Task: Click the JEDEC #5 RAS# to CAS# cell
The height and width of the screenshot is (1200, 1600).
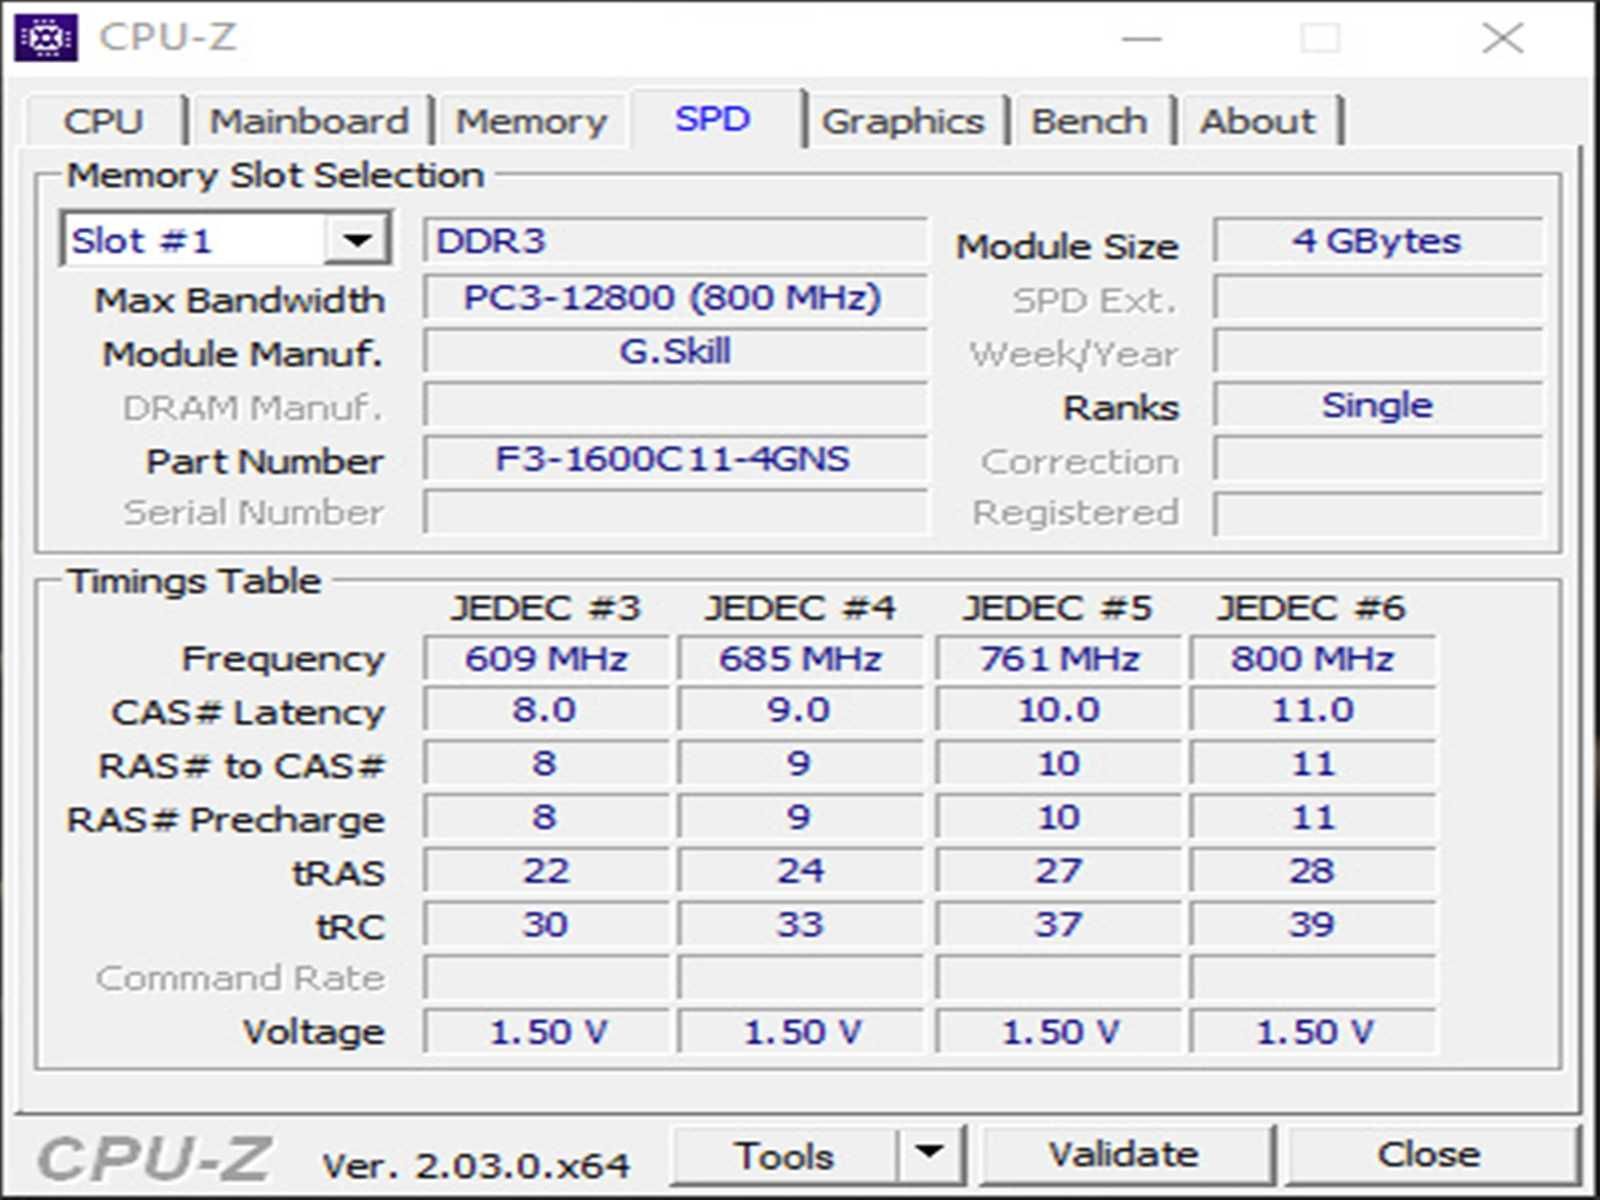Action: [x=1058, y=764]
